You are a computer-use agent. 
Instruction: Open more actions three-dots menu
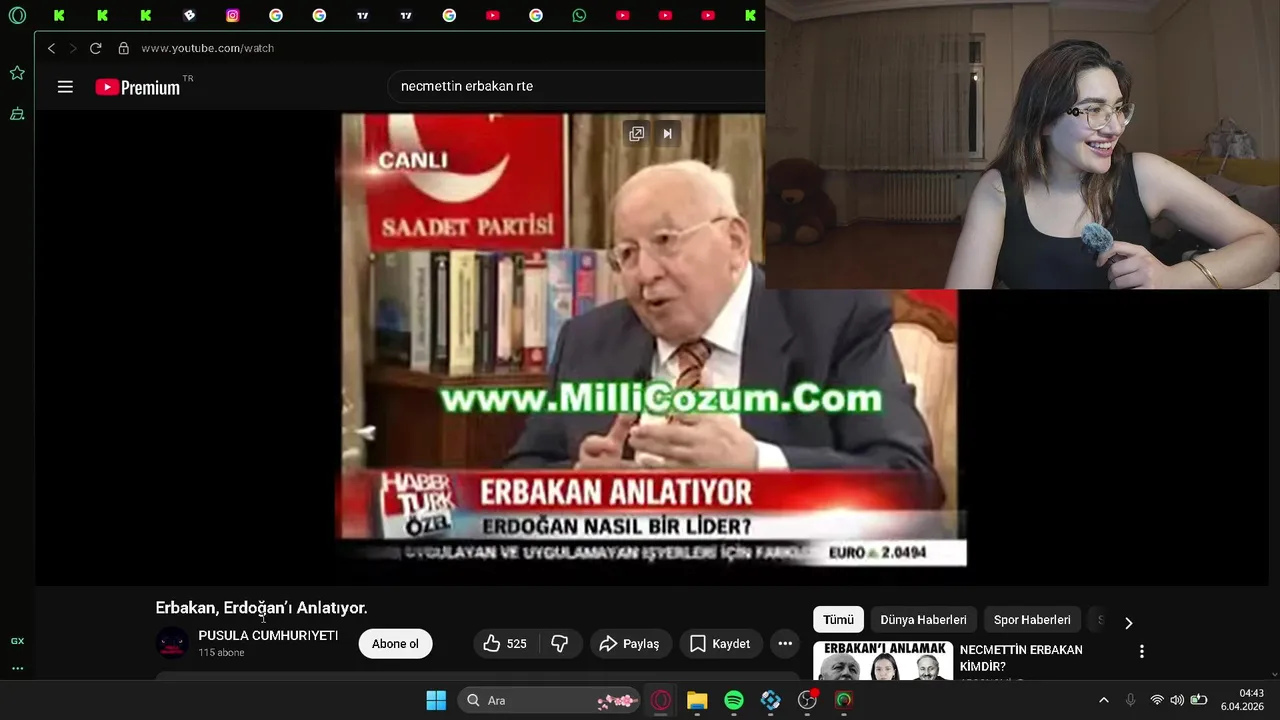pyautogui.click(x=785, y=644)
